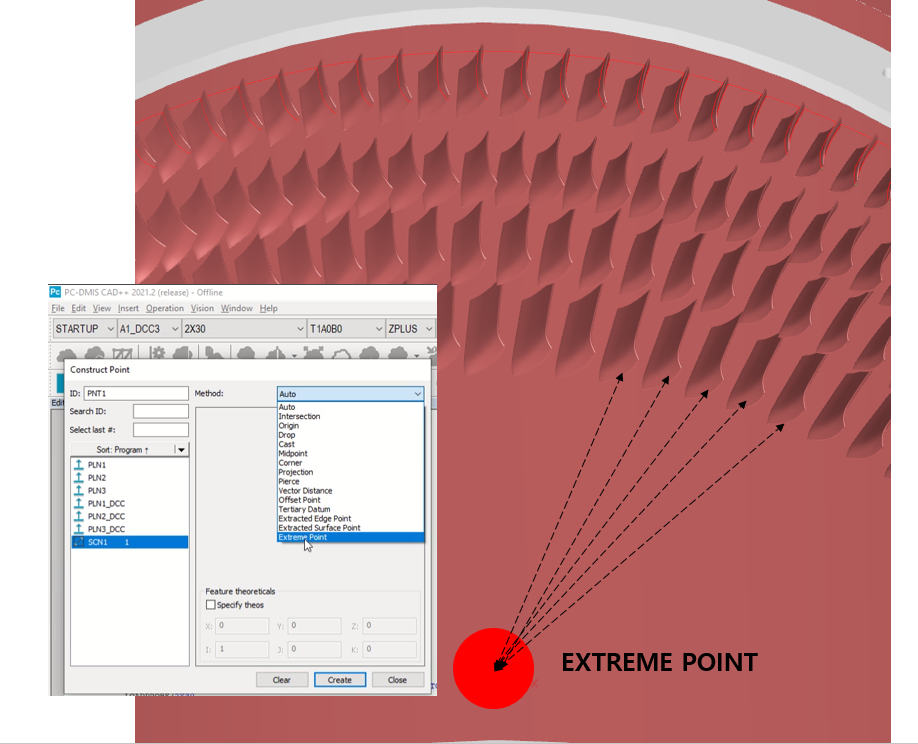Screen dimensions: 918x744
Task: Click the plane icon beside PLN2
Action: [x=79, y=478]
